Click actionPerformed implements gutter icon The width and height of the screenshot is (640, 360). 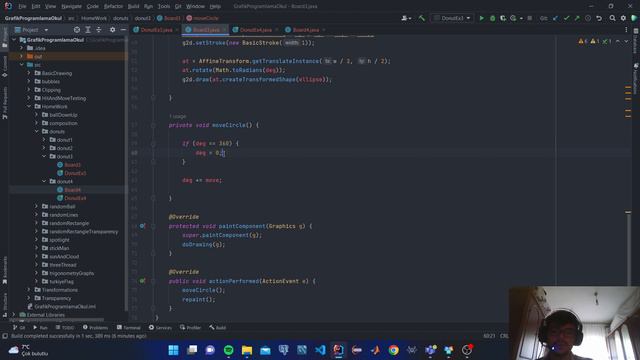pos(142,281)
